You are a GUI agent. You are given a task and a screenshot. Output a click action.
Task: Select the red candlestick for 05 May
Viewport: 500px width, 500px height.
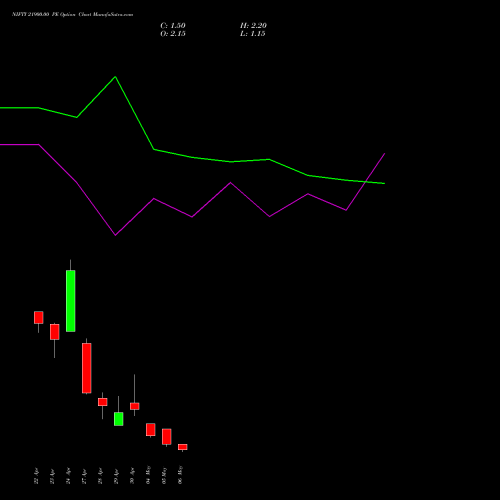(x=167, y=437)
